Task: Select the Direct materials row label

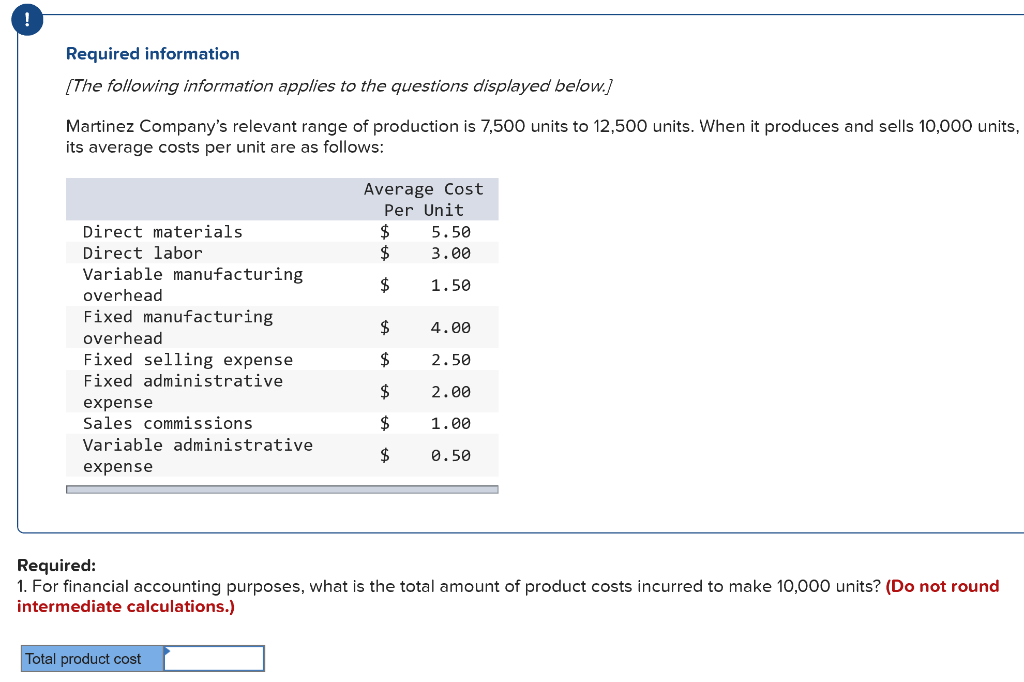Action: [x=163, y=232]
